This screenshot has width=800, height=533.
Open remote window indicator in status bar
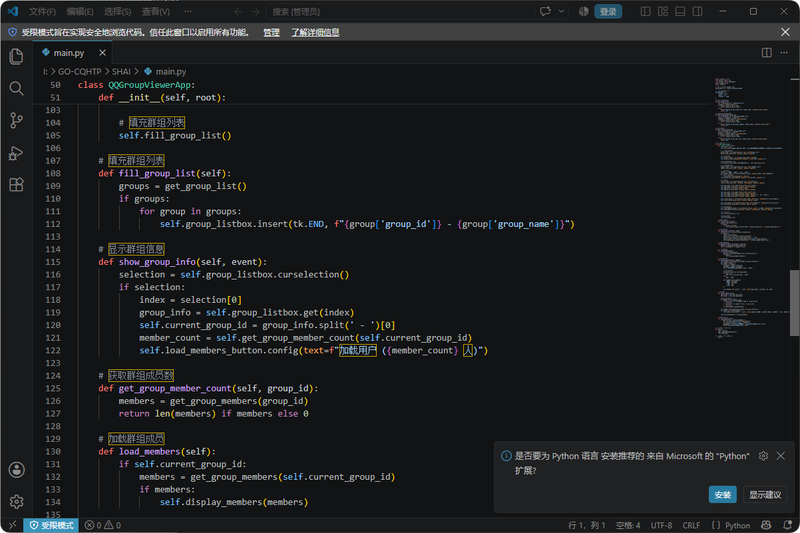[12, 525]
